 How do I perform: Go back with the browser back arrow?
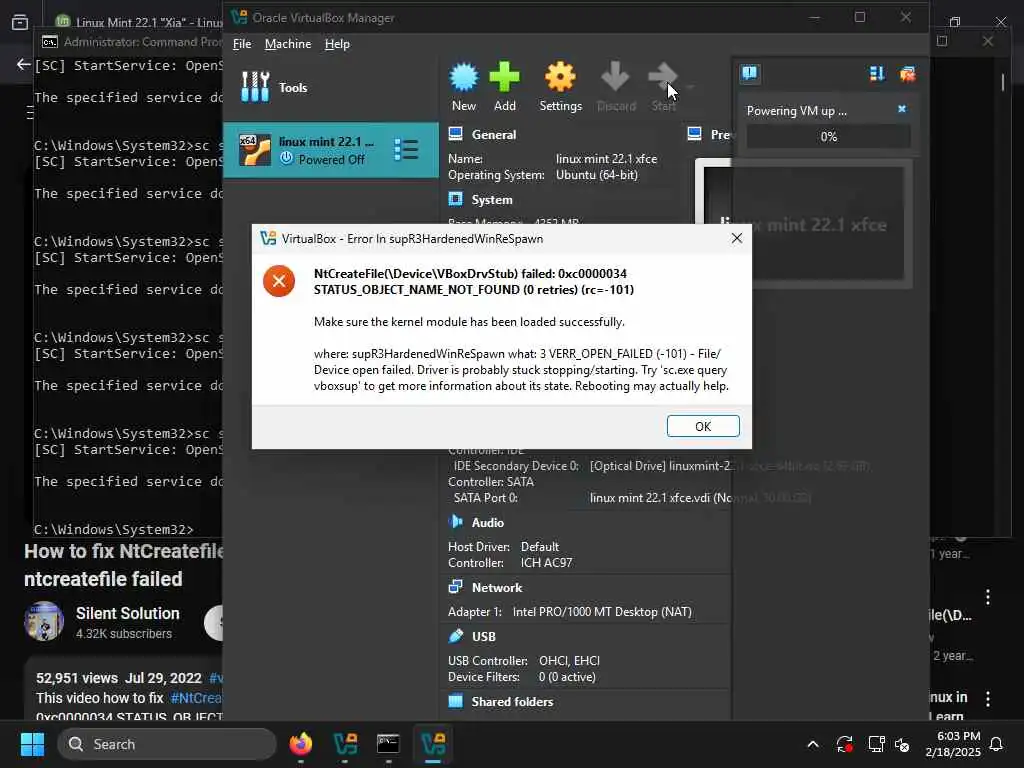[x=24, y=64]
